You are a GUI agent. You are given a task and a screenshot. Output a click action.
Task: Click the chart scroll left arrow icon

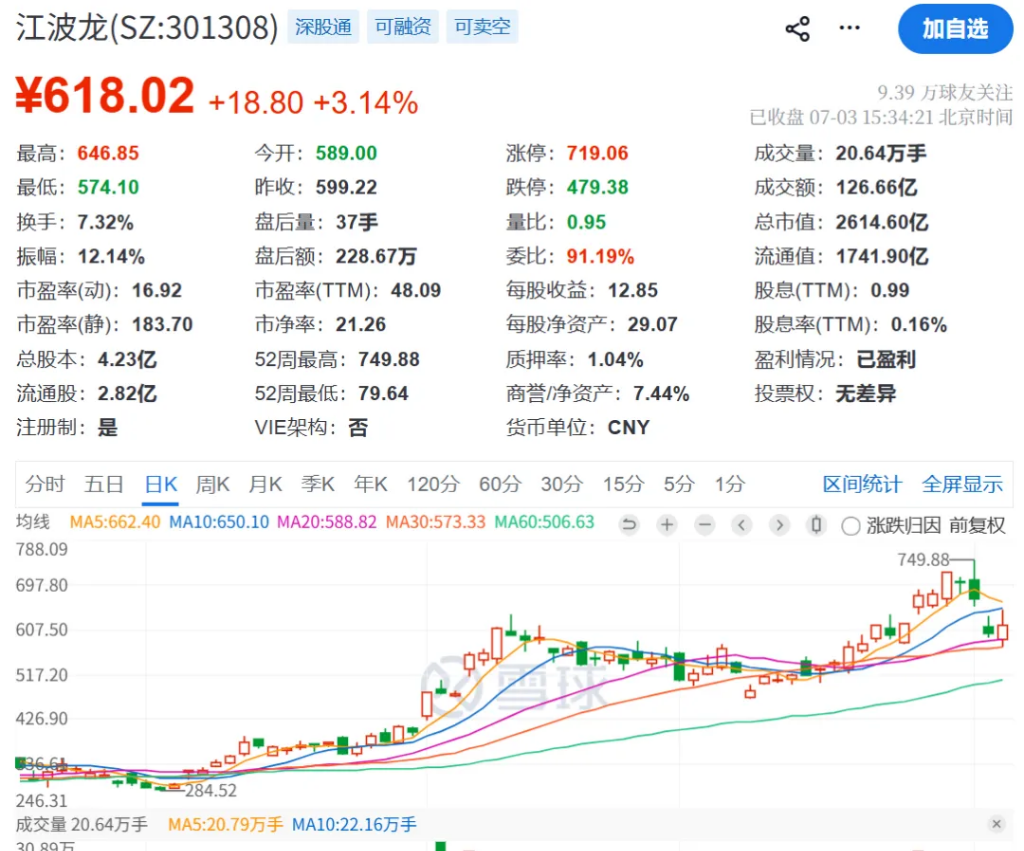742,524
